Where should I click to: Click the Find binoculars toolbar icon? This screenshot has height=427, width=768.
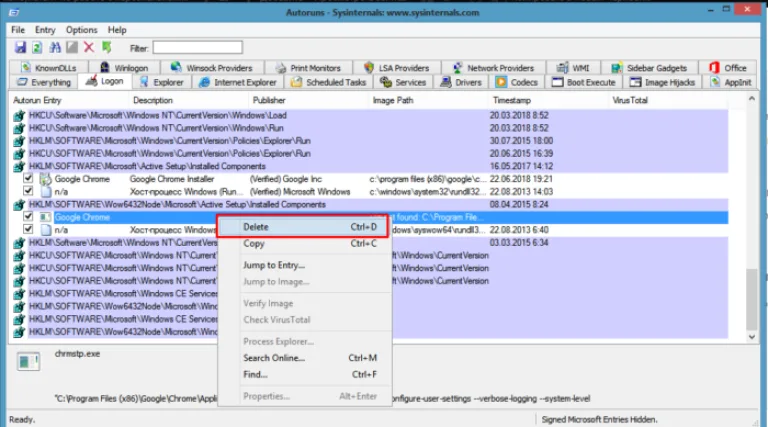pyautogui.click(x=55, y=47)
